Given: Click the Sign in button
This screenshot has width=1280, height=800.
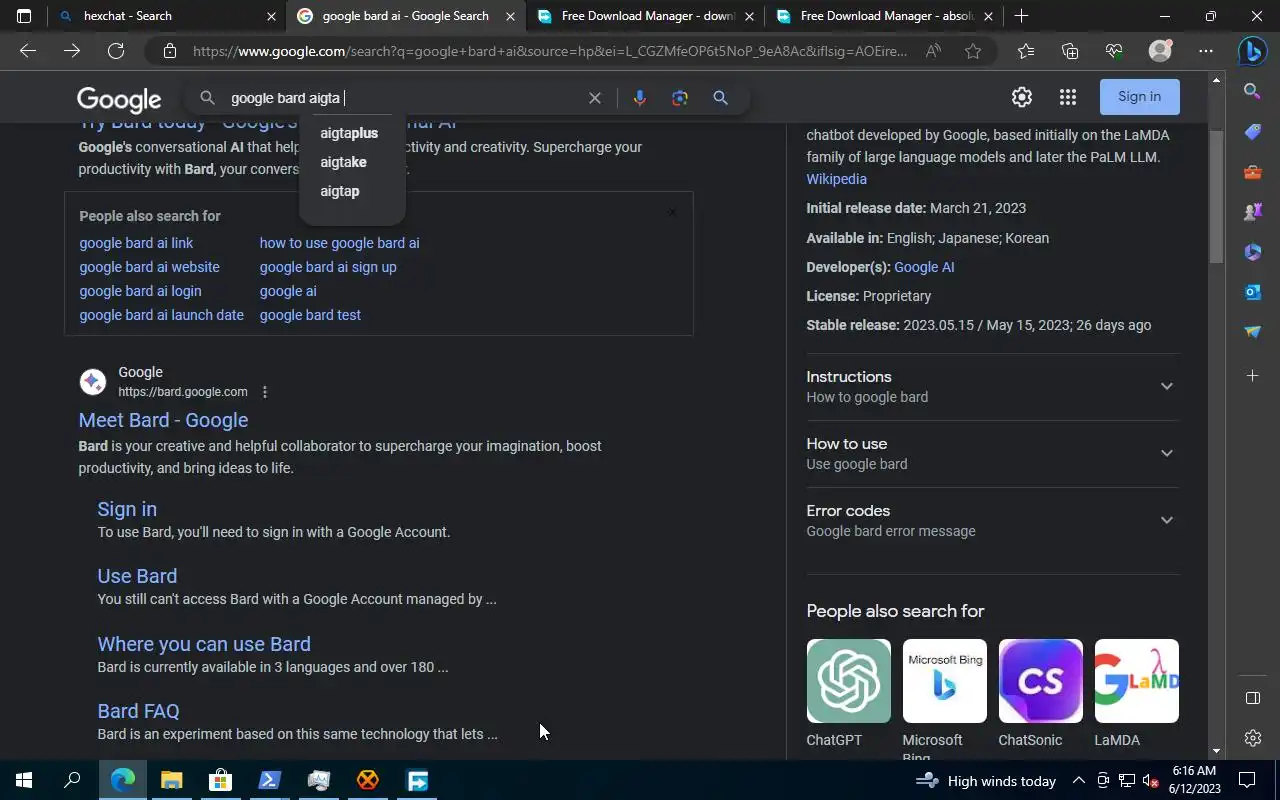Looking at the screenshot, I should coord(1140,97).
